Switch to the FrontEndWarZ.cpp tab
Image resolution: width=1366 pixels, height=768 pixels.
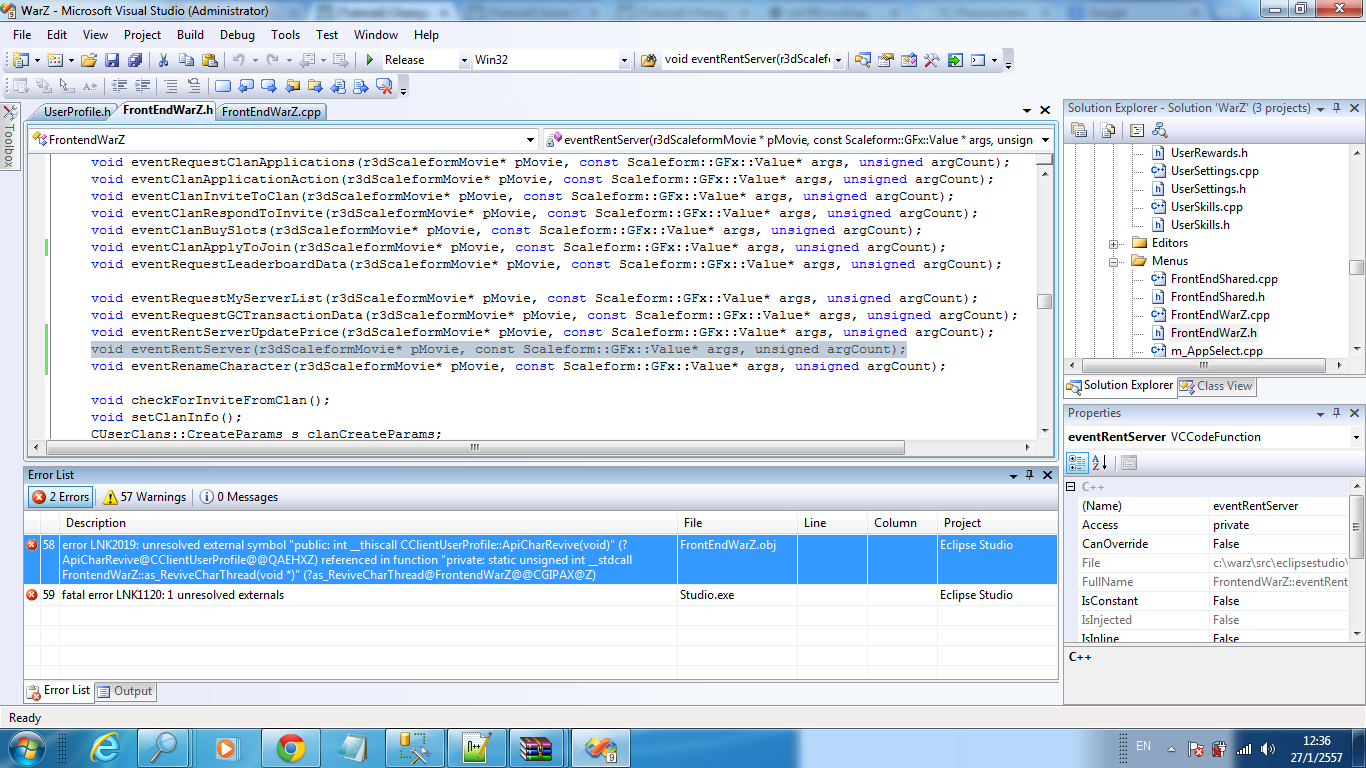(271, 112)
